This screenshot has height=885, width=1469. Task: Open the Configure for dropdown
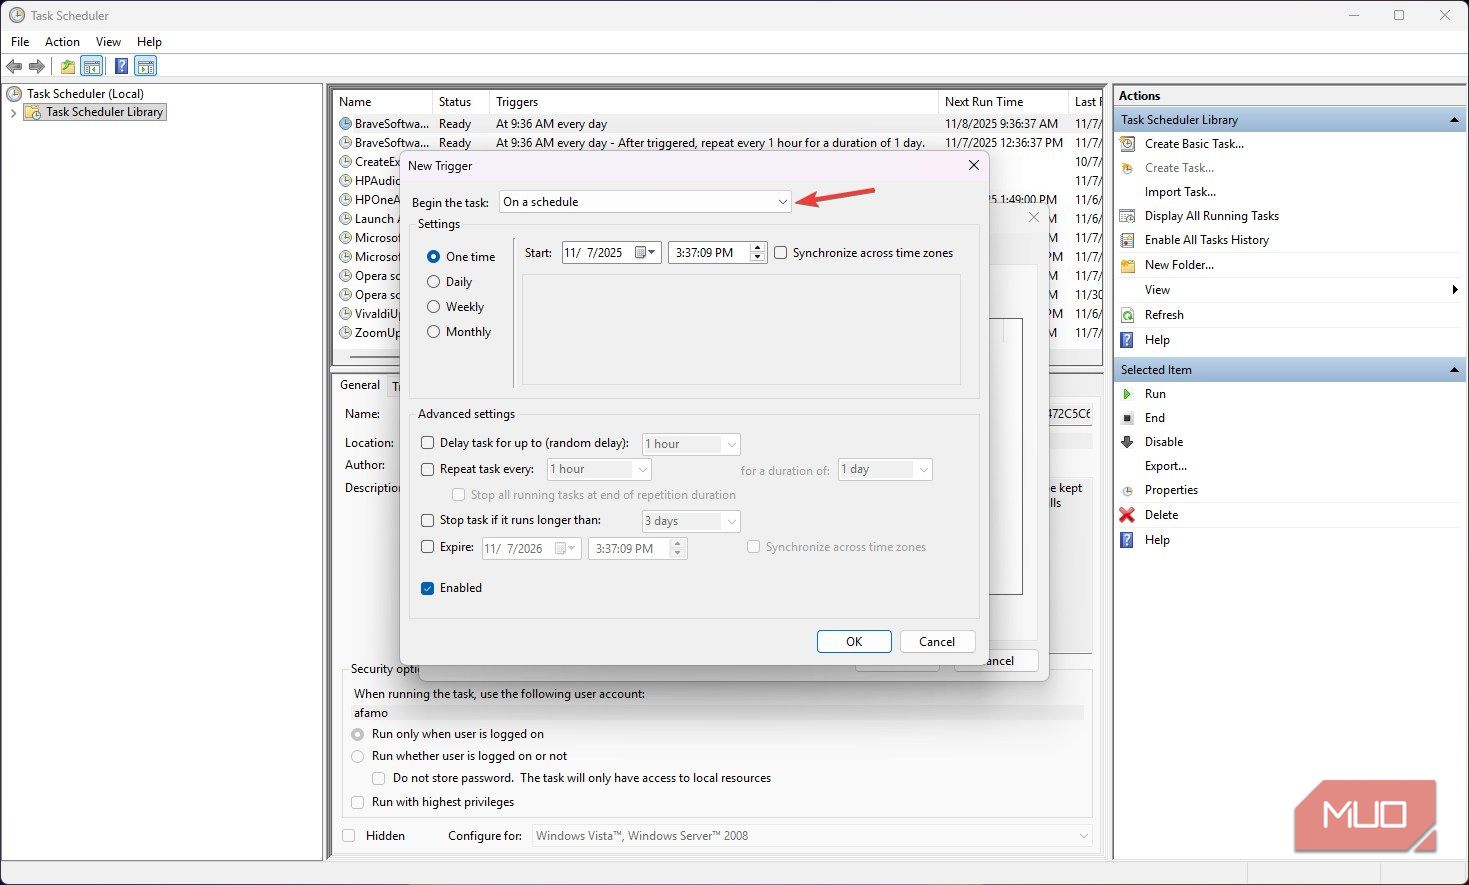tap(812, 836)
